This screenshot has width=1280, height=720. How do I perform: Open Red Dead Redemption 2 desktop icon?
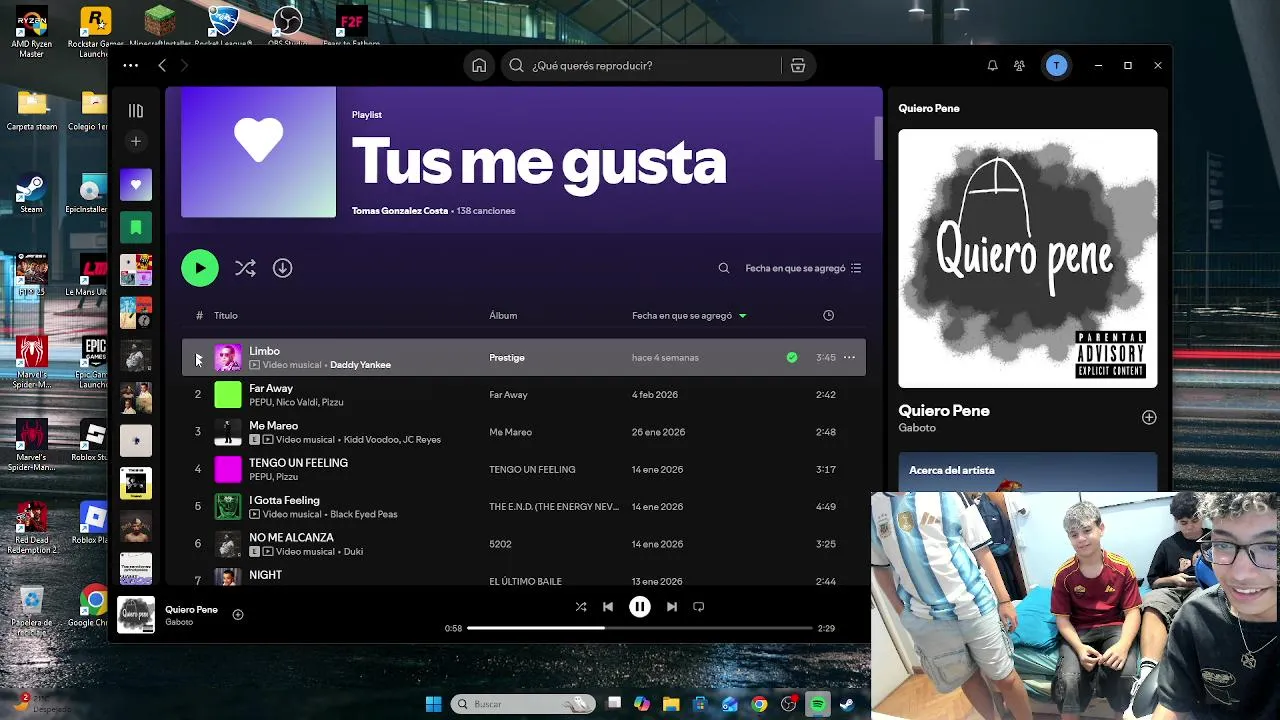click(32, 528)
